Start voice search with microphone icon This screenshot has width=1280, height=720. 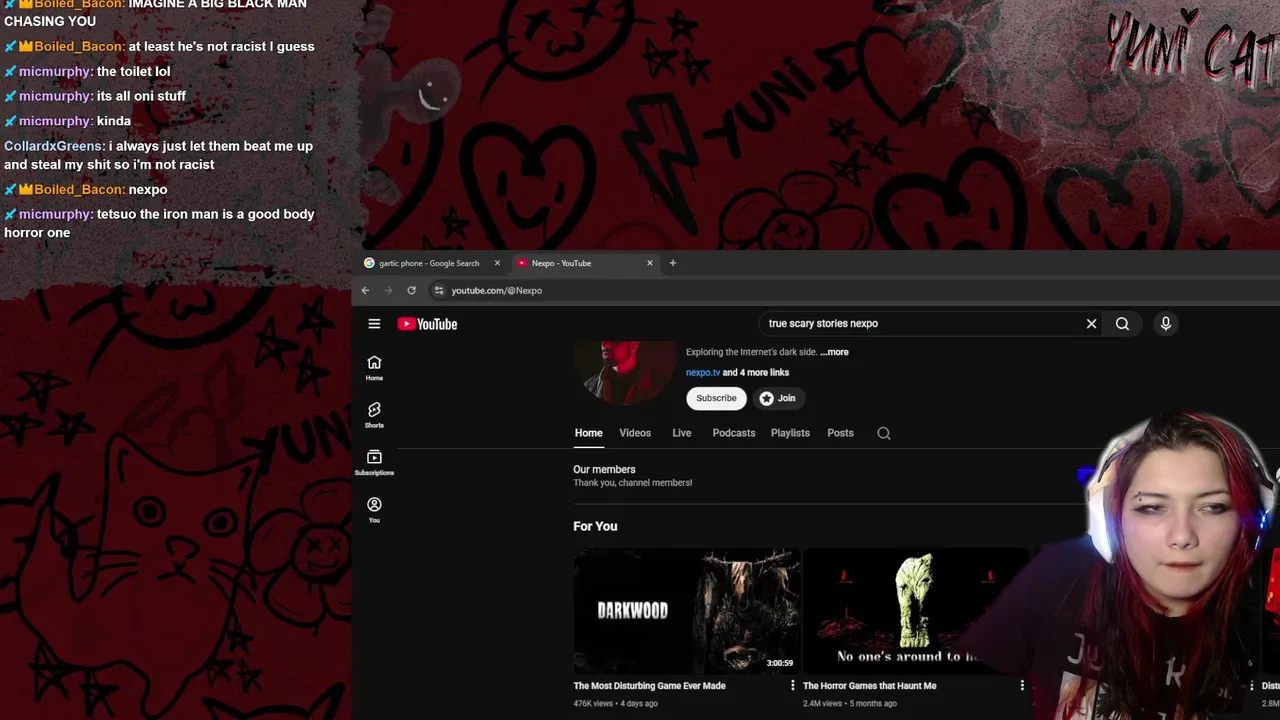tap(1165, 324)
